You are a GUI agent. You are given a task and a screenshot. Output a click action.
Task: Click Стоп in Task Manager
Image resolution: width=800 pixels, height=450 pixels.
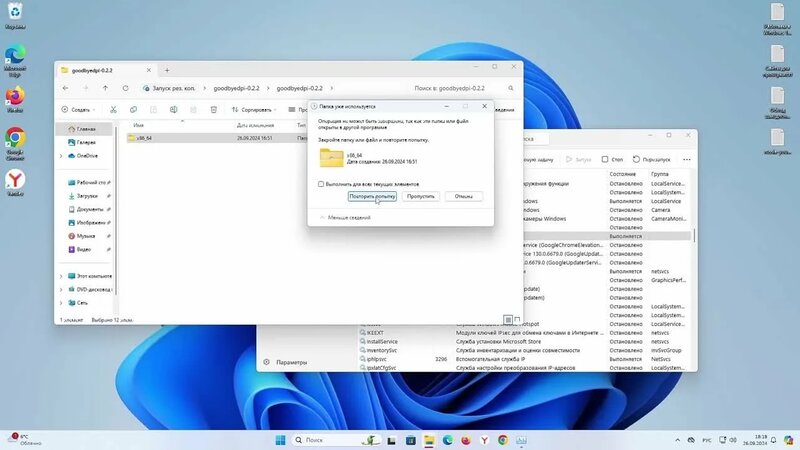coord(612,159)
